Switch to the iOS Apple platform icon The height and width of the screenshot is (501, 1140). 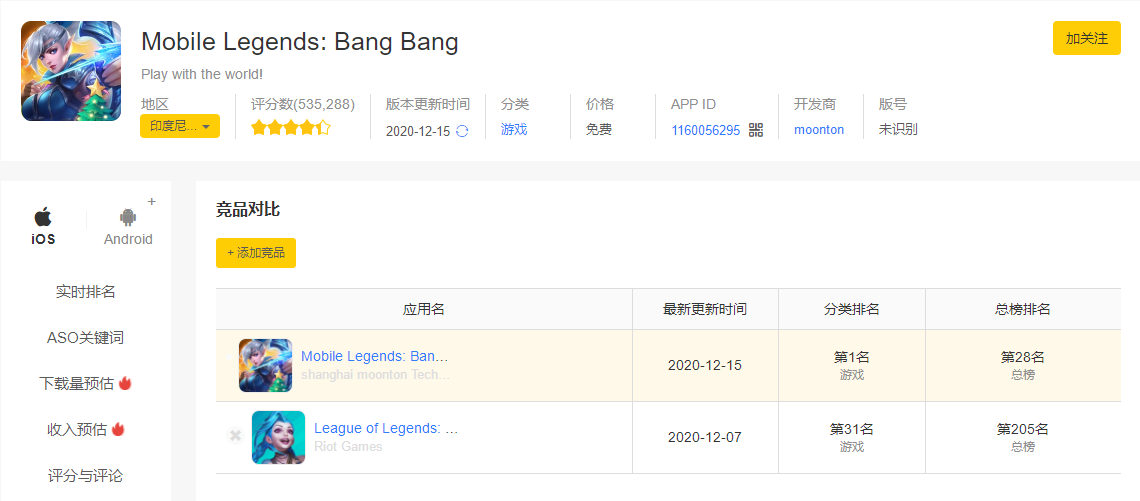click(43, 217)
